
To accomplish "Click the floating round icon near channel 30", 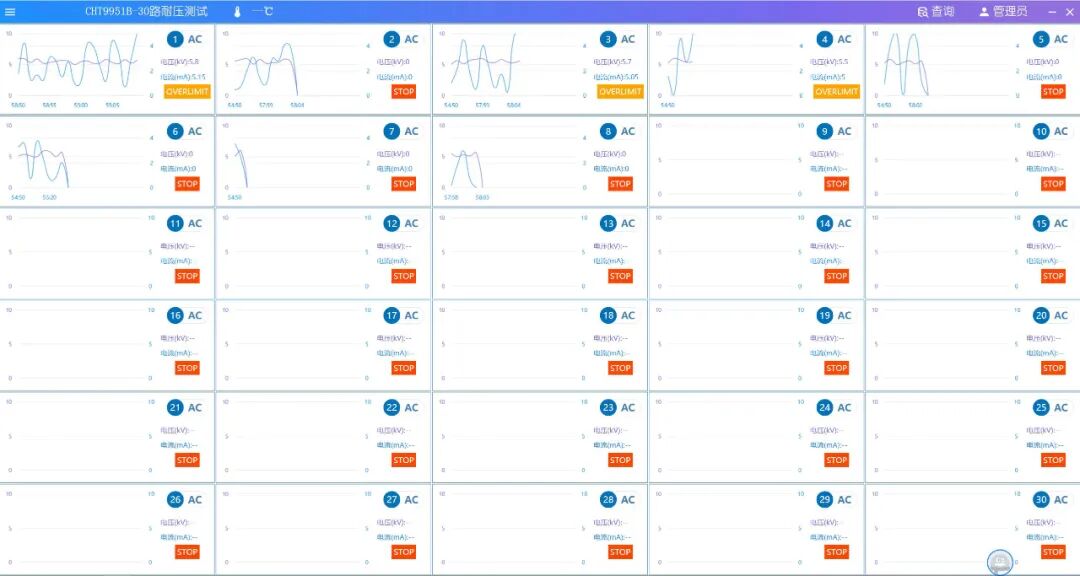I will click(999, 562).
